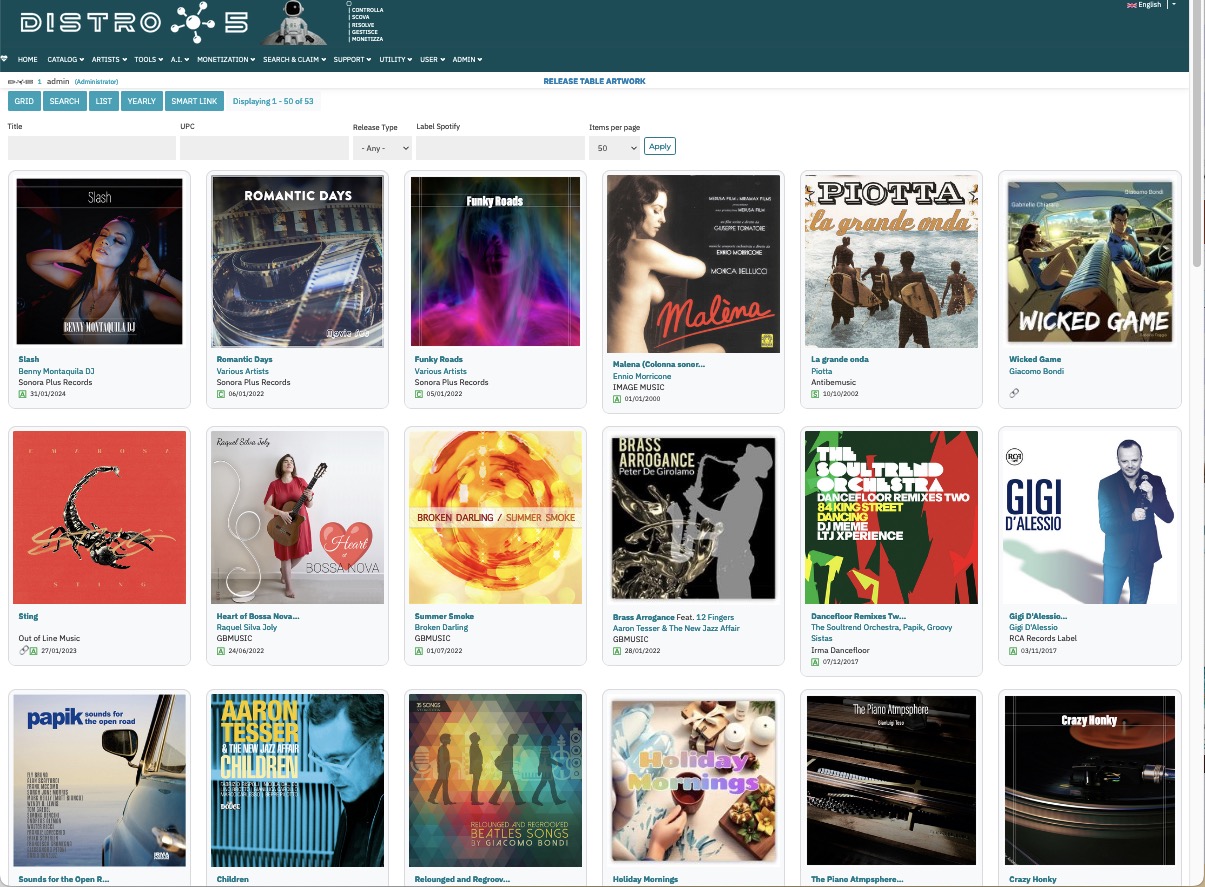Open the Romantic Days album cover
The height and width of the screenshot is (887, 1205).
click(x=298, y=262)
